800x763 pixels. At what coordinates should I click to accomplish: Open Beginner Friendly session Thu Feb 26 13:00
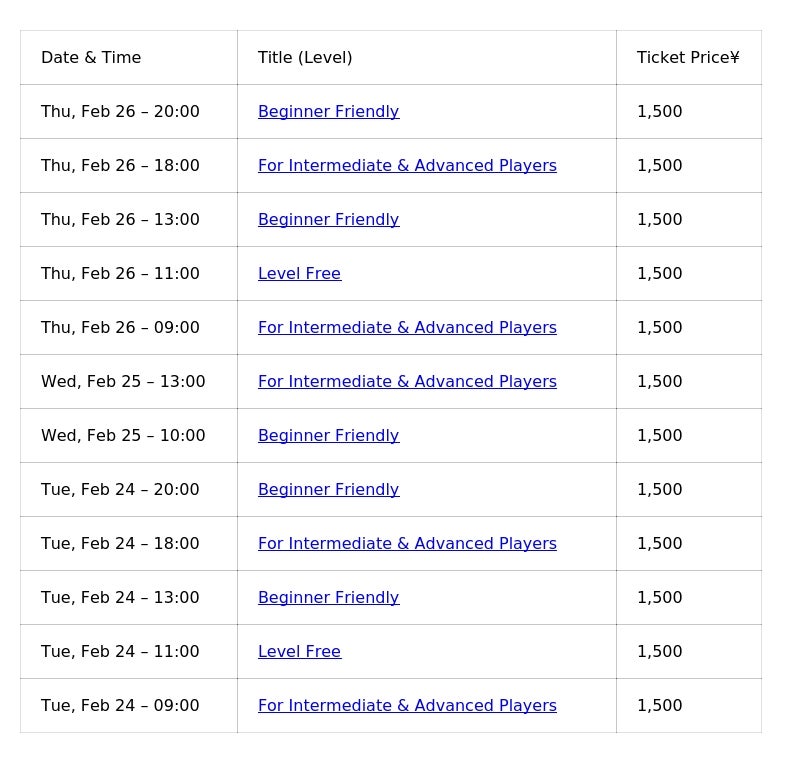click(328, 220)
